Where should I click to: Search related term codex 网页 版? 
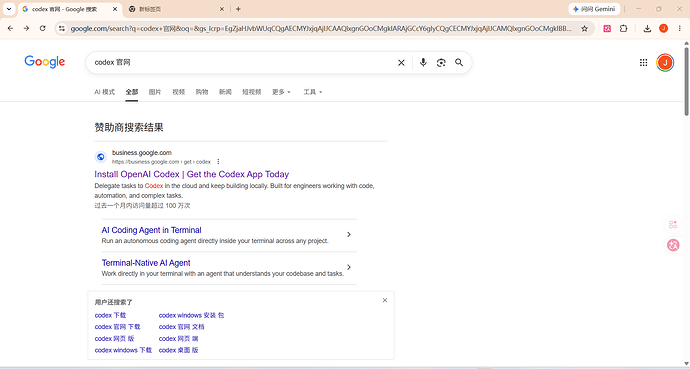pos(114,339)
